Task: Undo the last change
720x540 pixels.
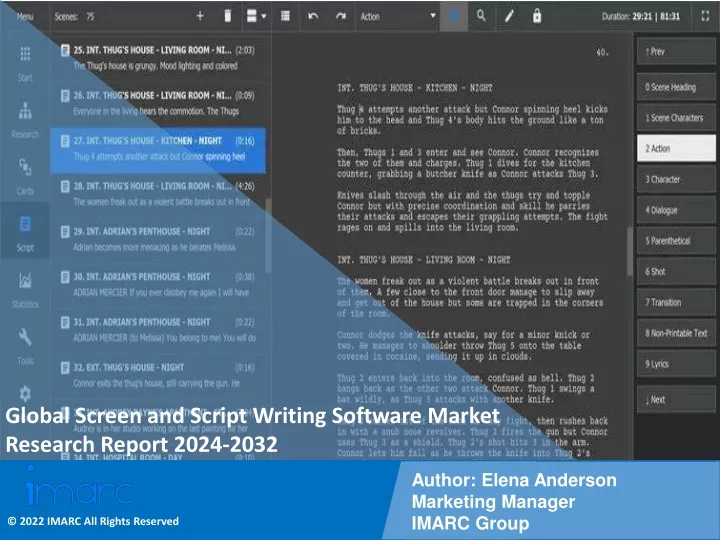Action: click(313, 16)
